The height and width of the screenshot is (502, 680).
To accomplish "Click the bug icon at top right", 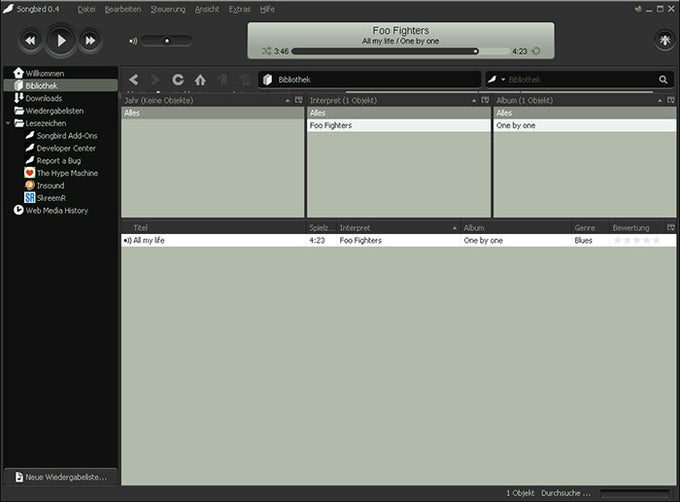I will [x=664, y=40].
